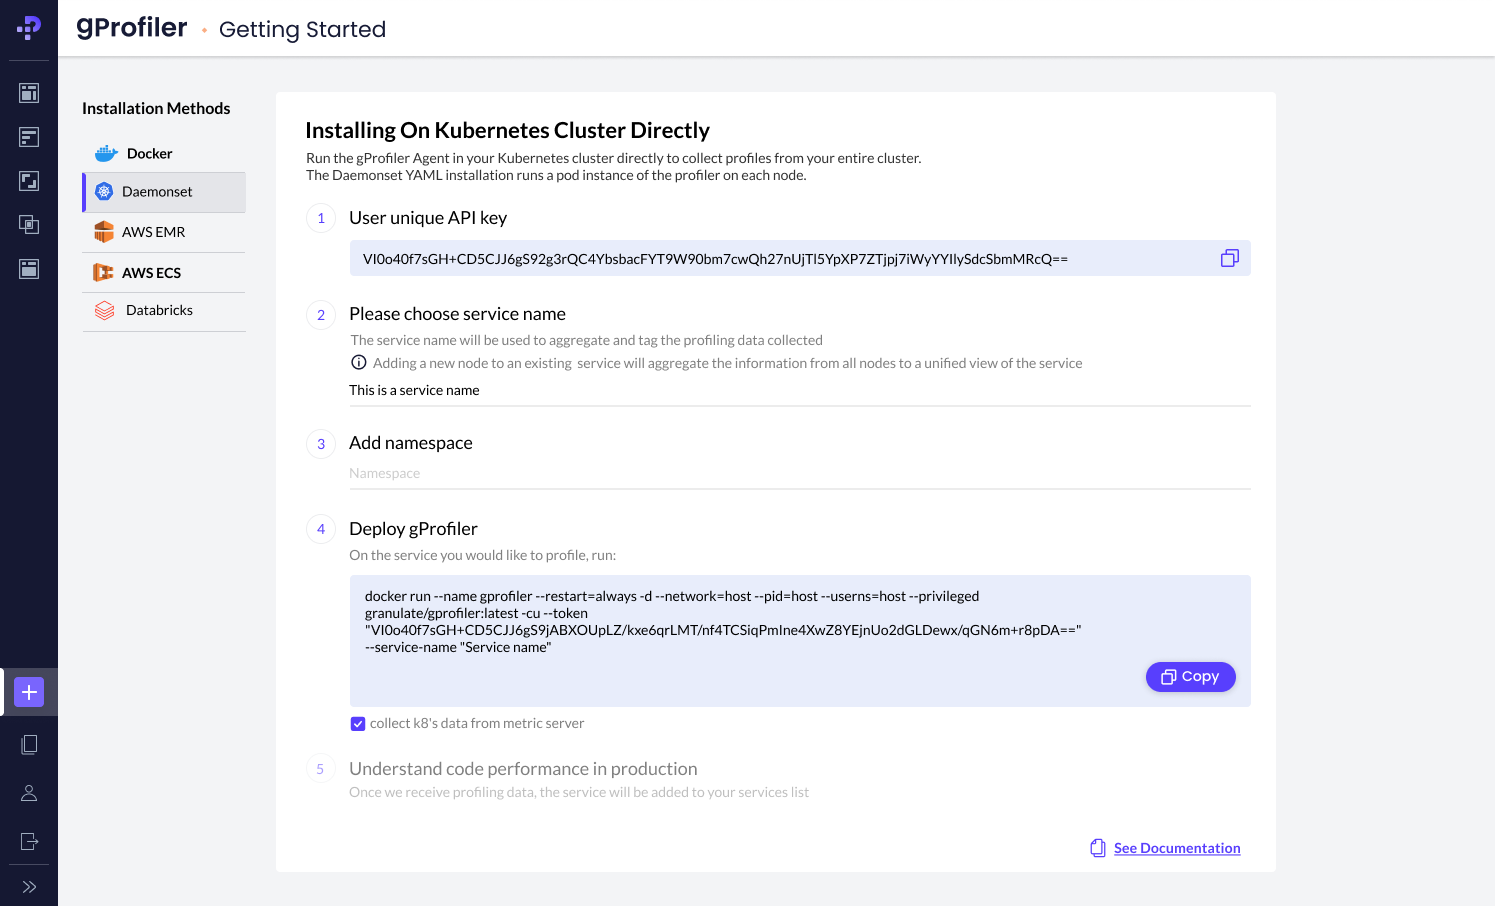1495x906 pixels.
Task: Switch to AWS ECS installation method
Action: tap(151, 273)
